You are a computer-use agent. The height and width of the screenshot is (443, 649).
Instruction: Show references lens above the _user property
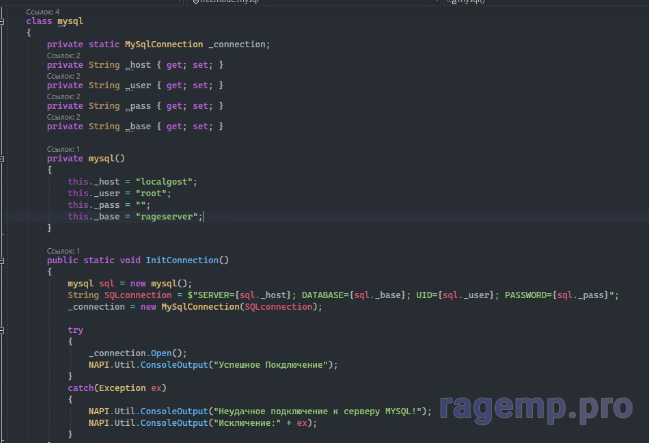coord(65,76)
